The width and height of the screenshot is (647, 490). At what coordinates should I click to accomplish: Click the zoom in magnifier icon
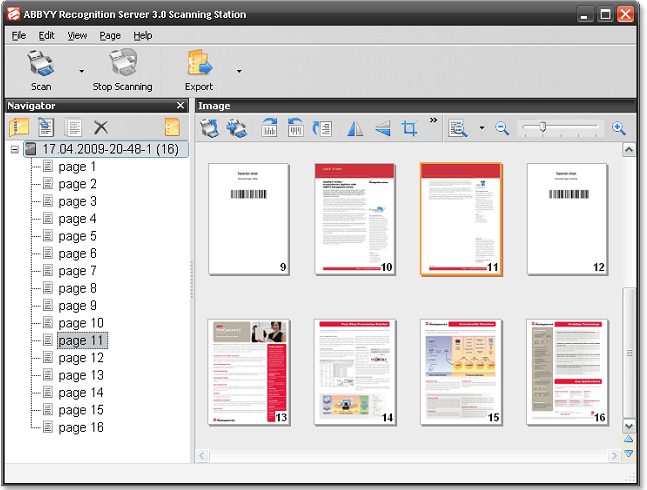(x=618, y=128)
